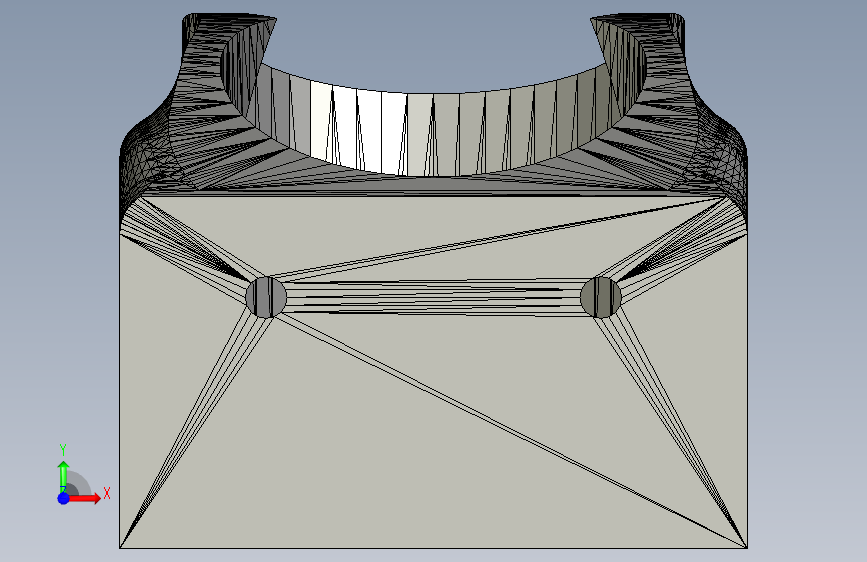Select the right circular hole

pyautogui.click(x=601, y=297)
